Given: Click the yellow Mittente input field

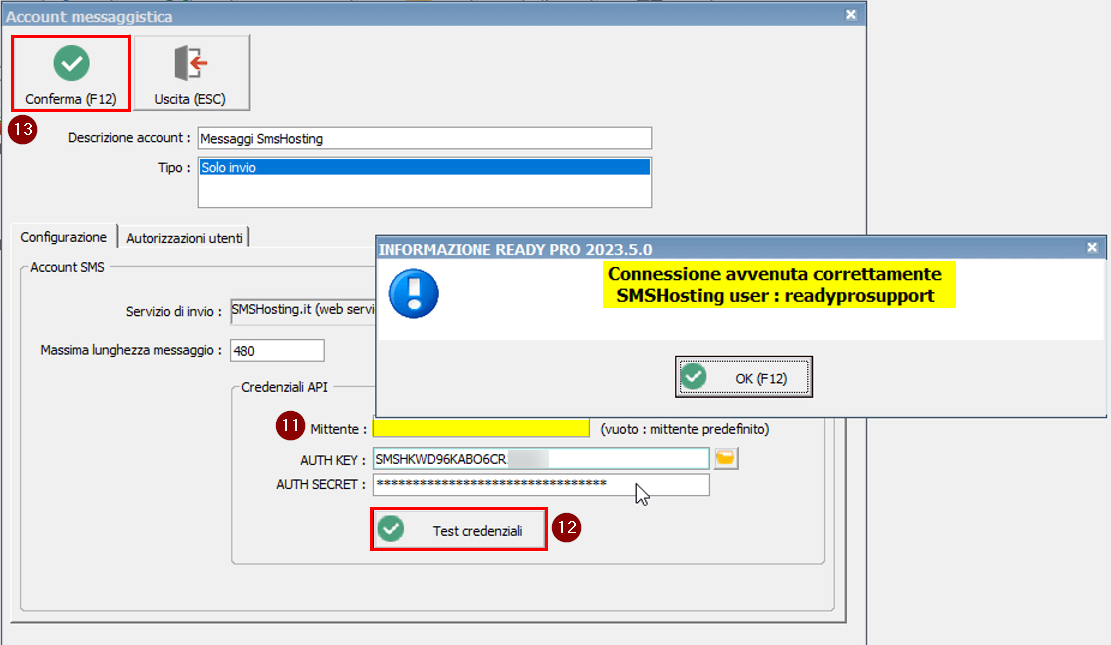Looking at the screenshot, I should 481,428.
